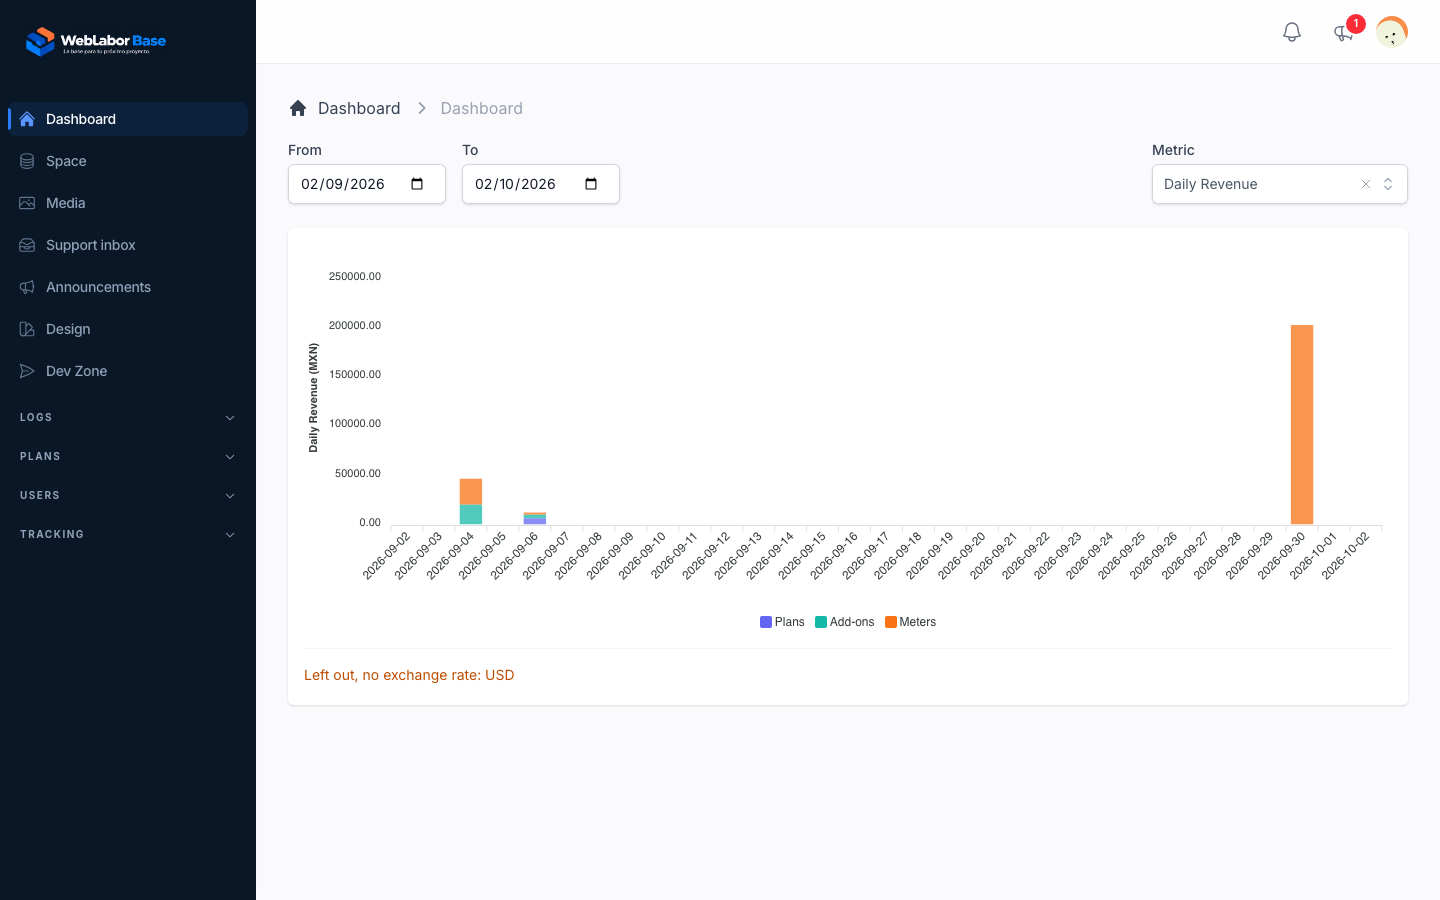This screenshot has height=900, width=1440.
Task: Open the From date calendar picker icon
Action: (x=417, y=184)
